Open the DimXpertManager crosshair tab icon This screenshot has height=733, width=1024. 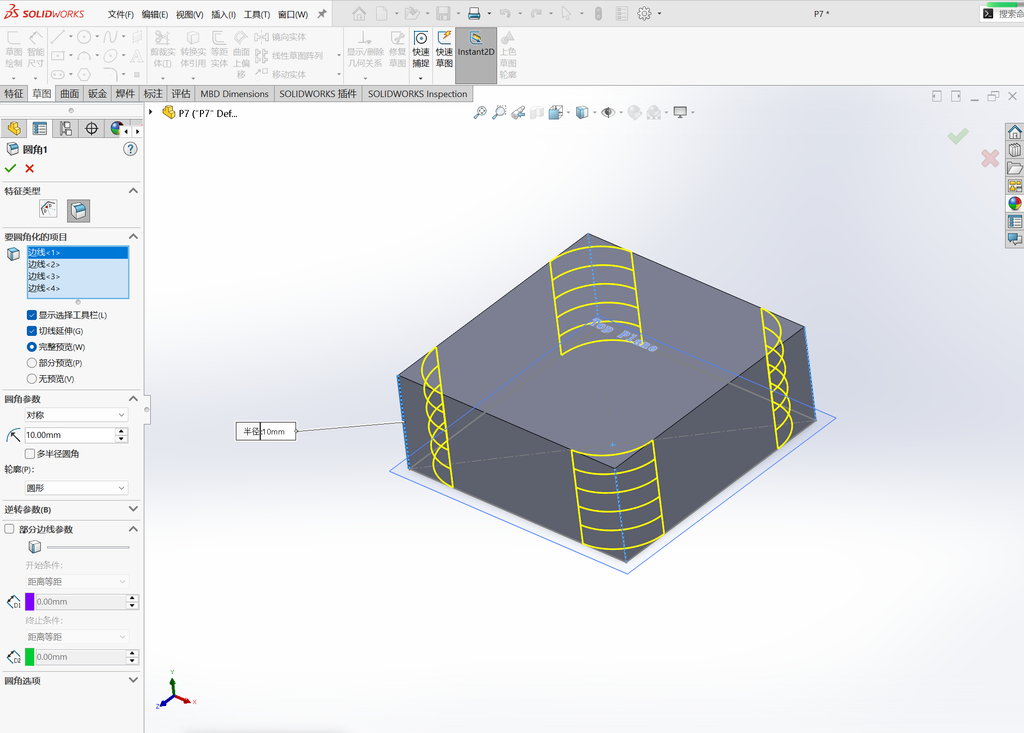click(91, 129)
